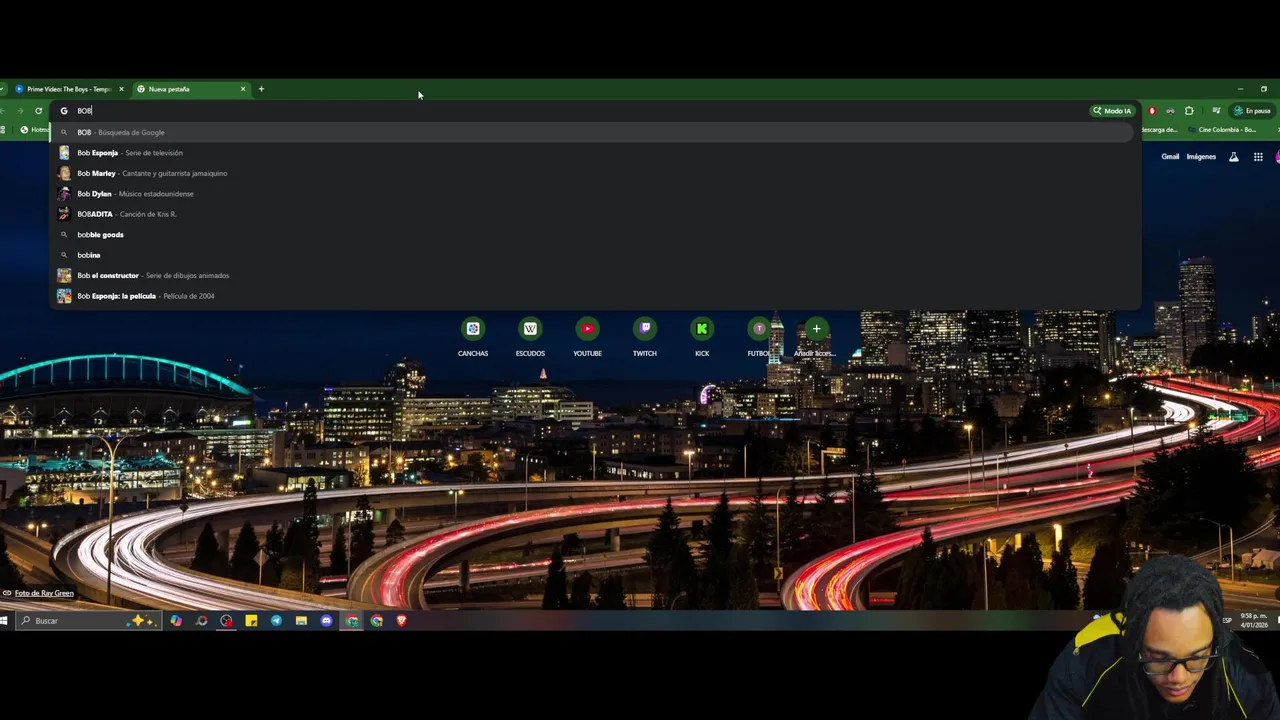The width and height of the screenshot is (1280, 720).
Task: Activate Modo IA button in address bar
Action: (x=1112, y=111)
